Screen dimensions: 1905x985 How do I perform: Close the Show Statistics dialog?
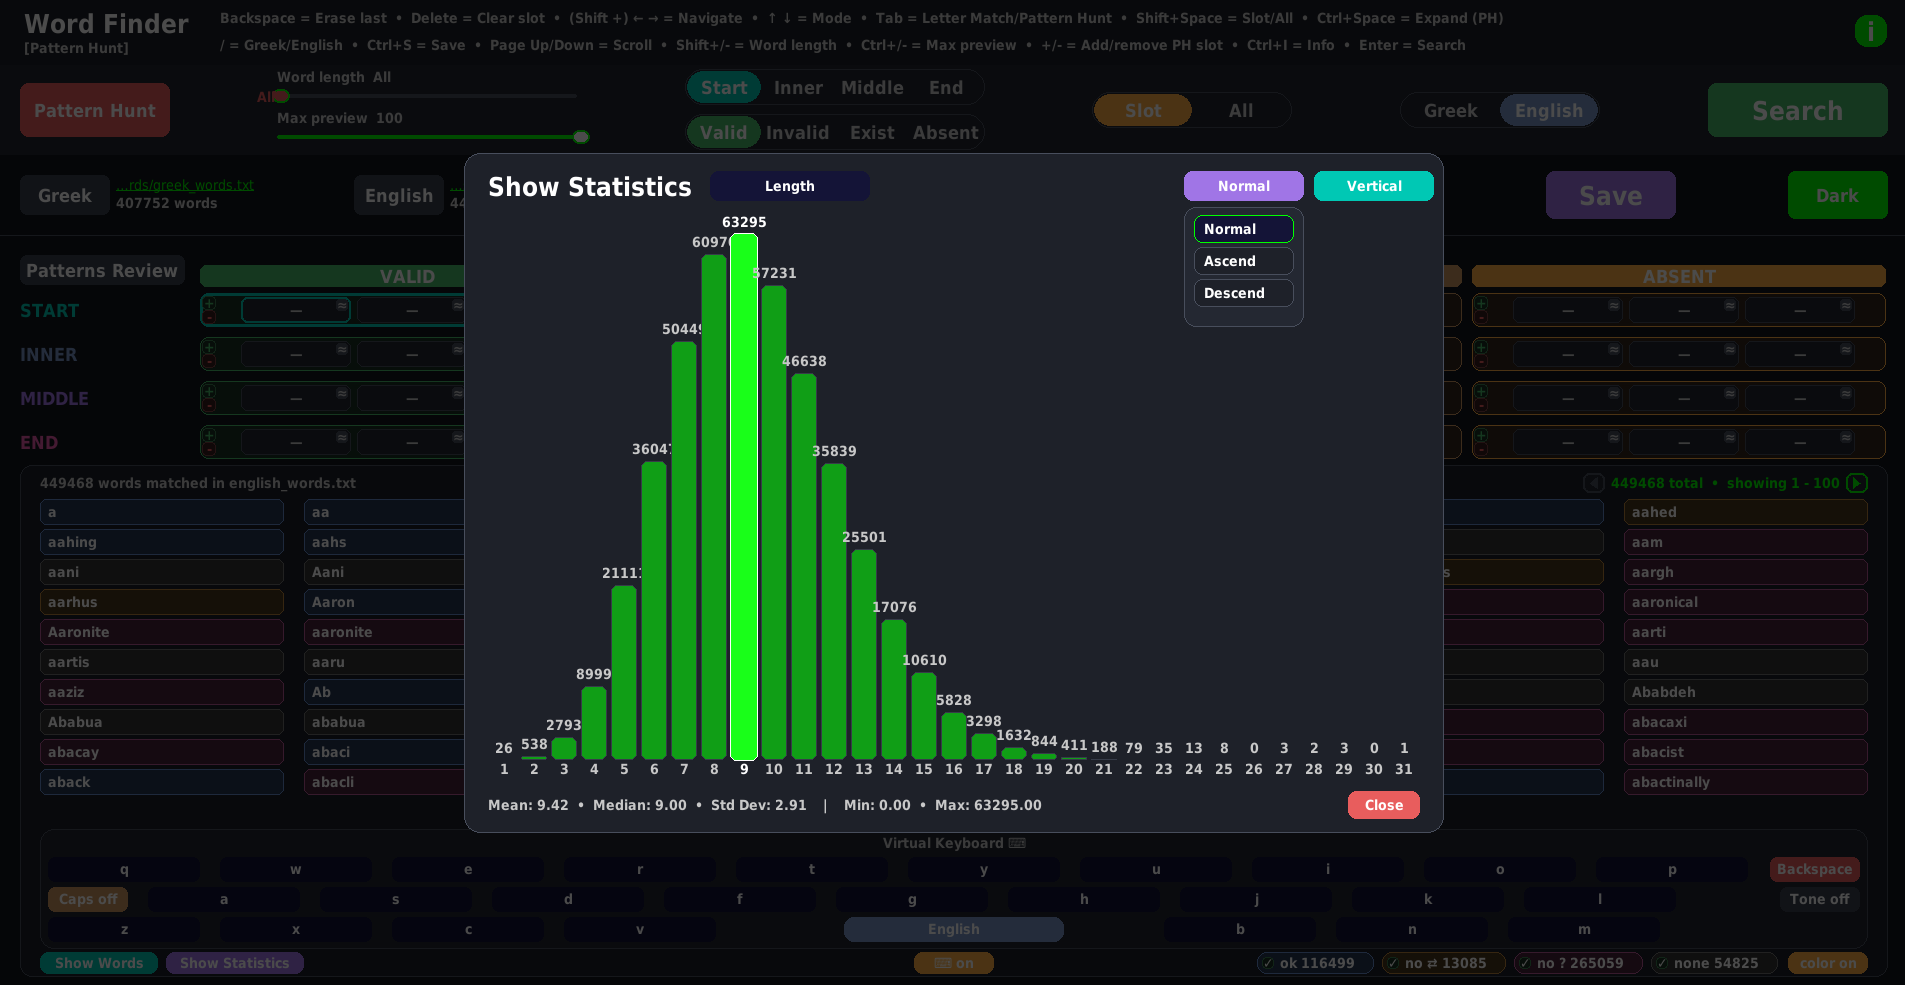pos(1383,805)
